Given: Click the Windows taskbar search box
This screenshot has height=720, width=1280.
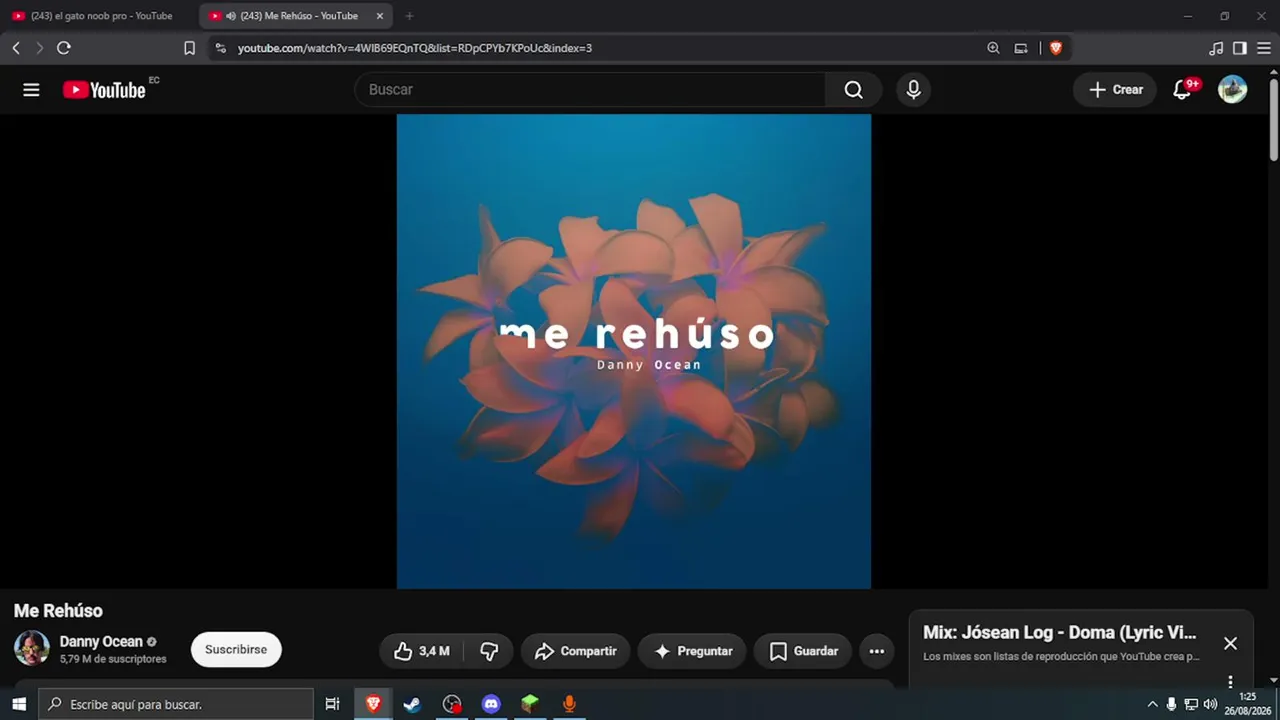Looking at the screenshot, I should coord(176,704).
